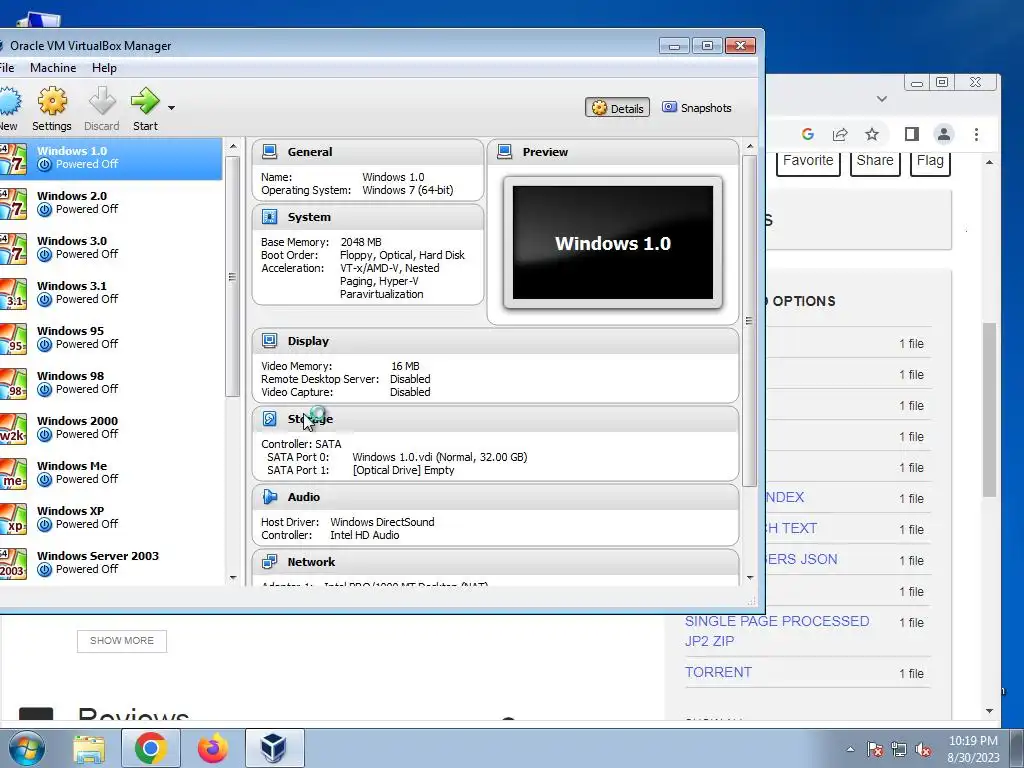Screen dimensions: 1024x768
Task: Switch to Chrome on the taskbar
Action: coord(151,749)
